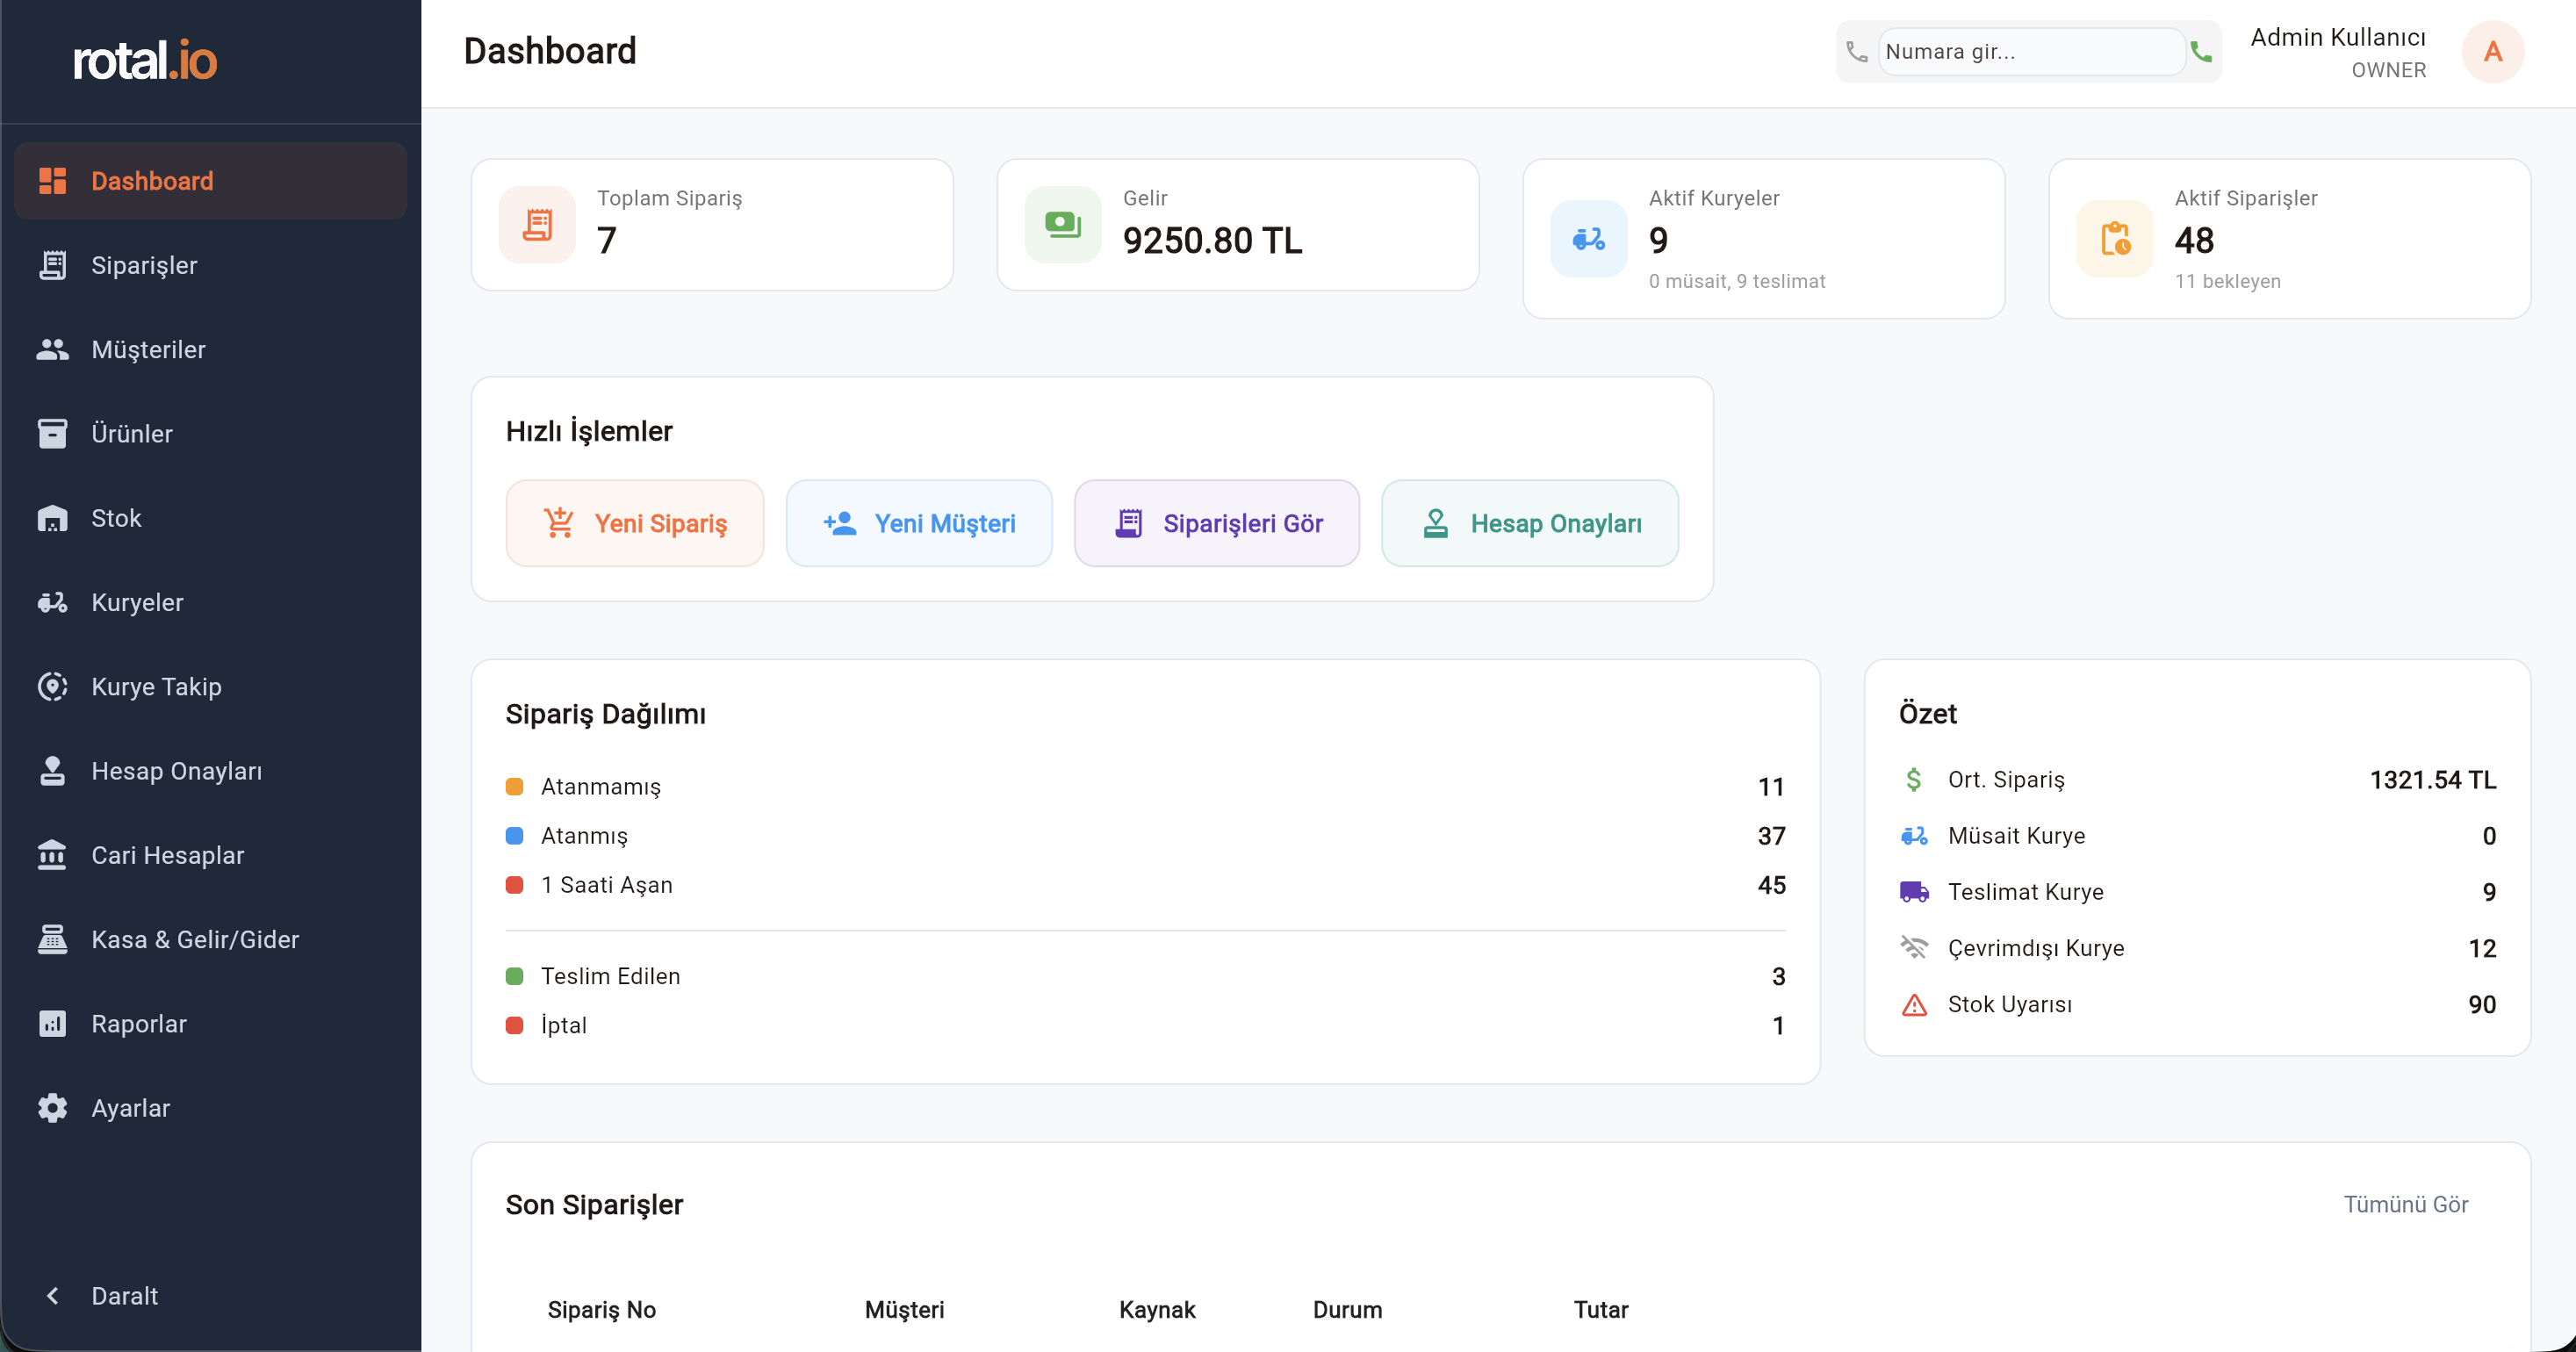Screen dimensions: 2576x1352
Task: Click the Yeni Müşteri button
Action: (919, 524)
